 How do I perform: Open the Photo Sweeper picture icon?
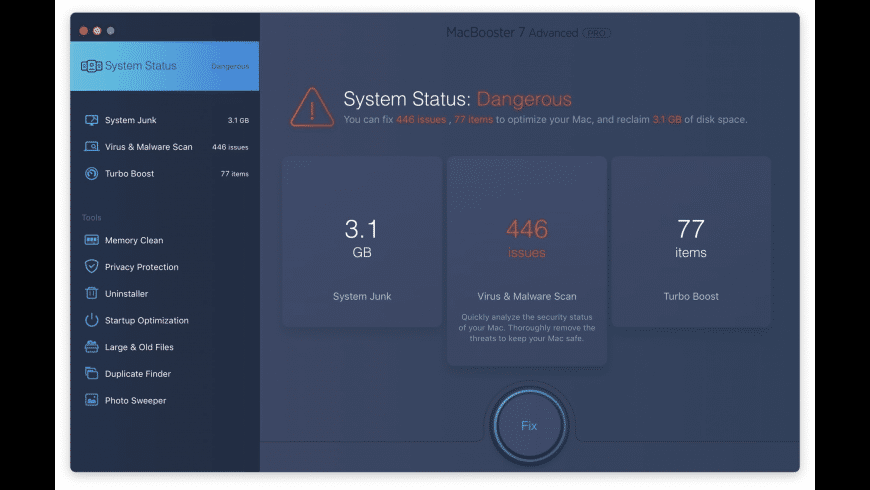point(92,400)
